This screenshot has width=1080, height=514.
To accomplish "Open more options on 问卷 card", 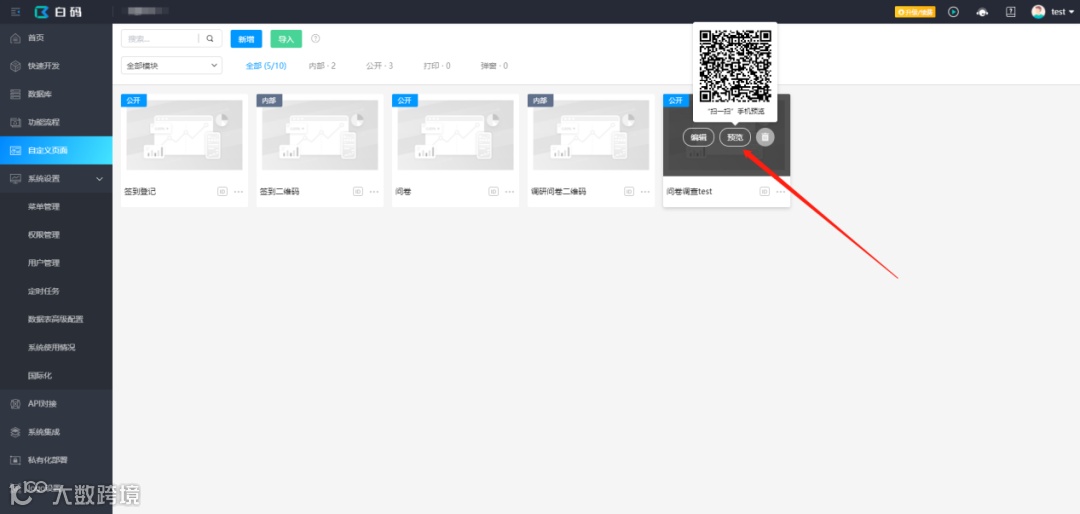I will 510,192.
